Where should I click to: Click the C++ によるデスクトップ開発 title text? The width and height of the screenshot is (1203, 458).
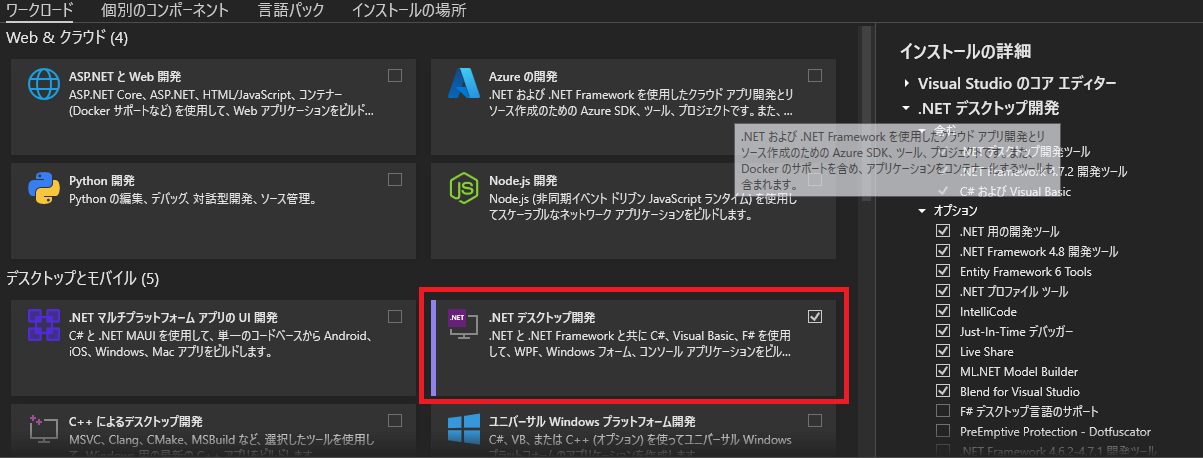point(136,421)
